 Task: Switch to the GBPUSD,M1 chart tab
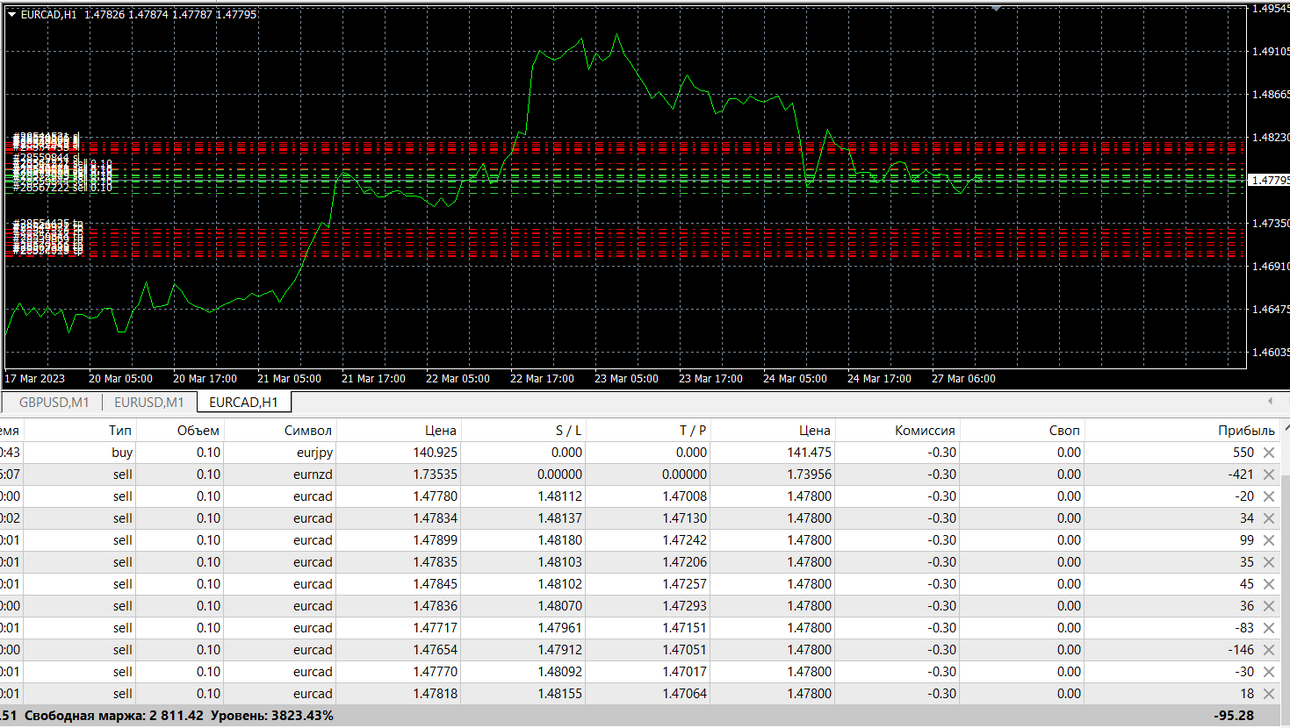coord(54,402)
